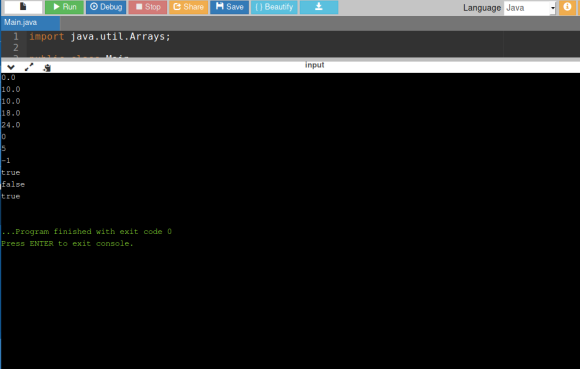
Task: Share the code
Action: click(x=189, y=7)
